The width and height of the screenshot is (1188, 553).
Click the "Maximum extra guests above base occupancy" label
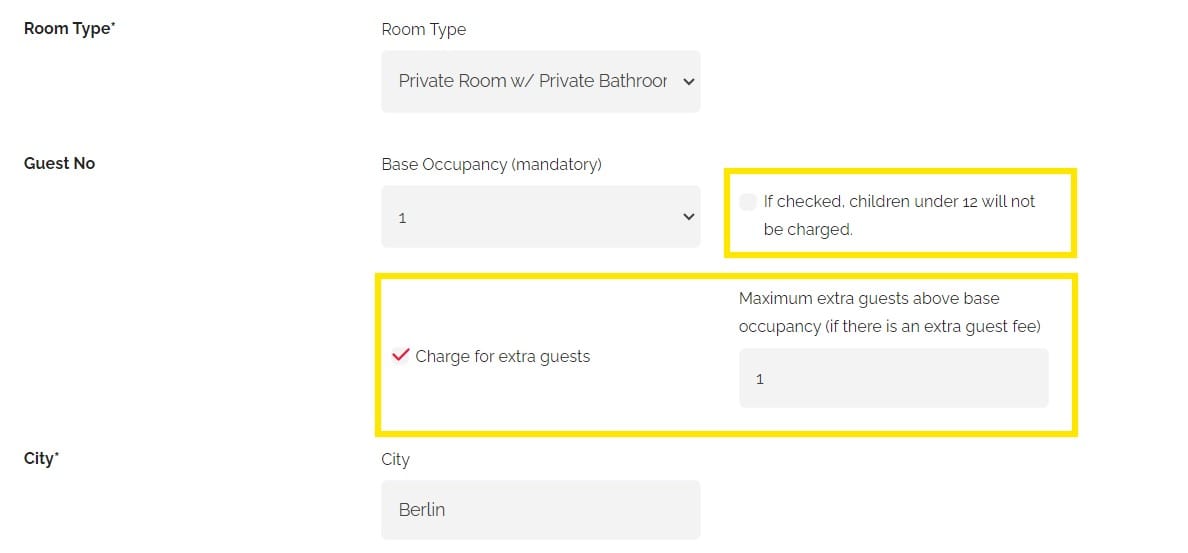coord(869,298)
